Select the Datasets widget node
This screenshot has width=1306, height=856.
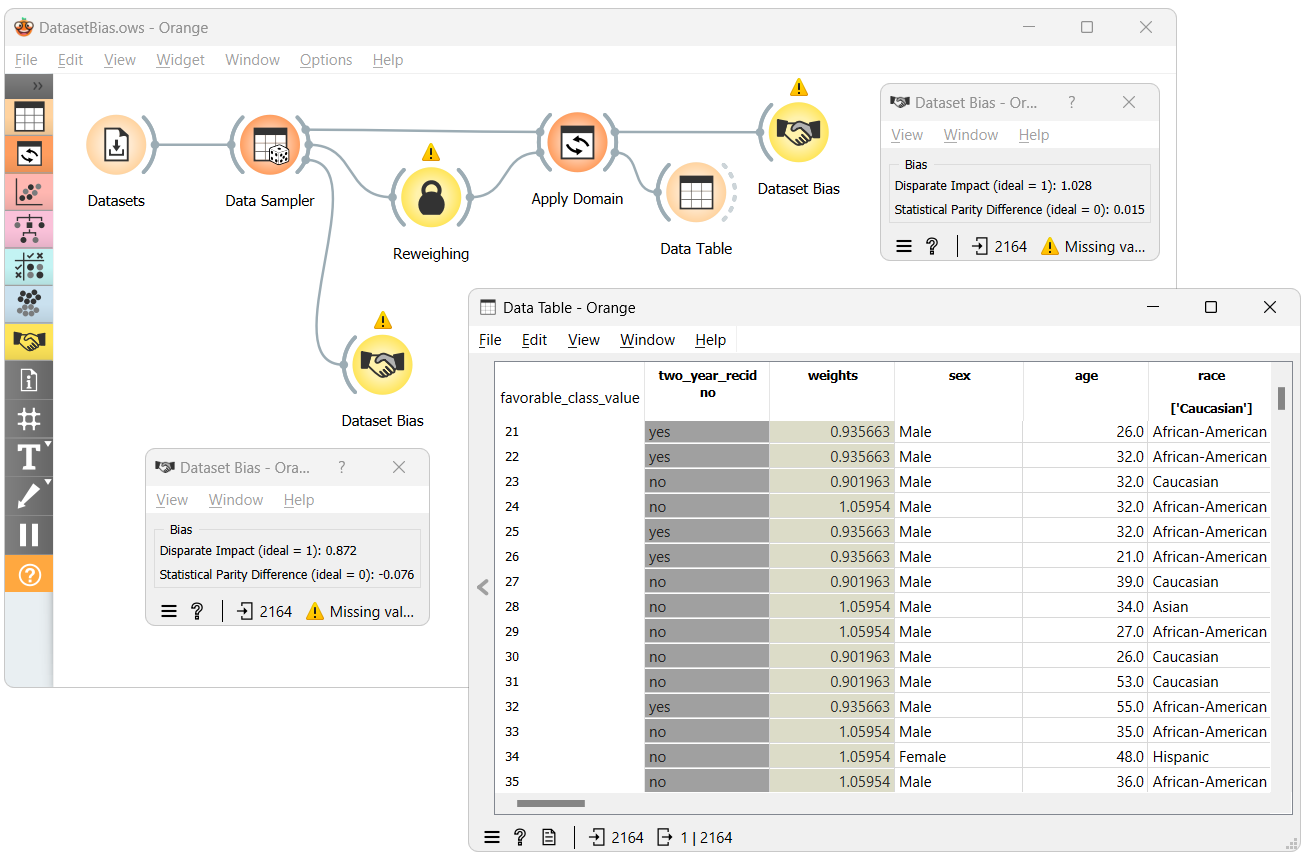tap(116, 145)
